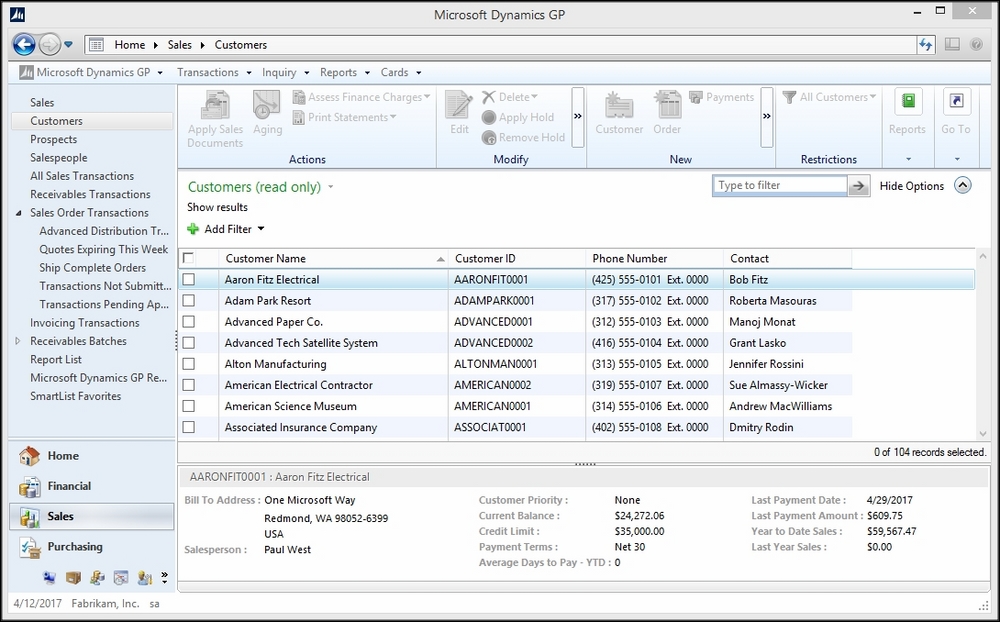1000x622 pixels.
Task: Open the Financial navigation pane button
Action: 91,486
